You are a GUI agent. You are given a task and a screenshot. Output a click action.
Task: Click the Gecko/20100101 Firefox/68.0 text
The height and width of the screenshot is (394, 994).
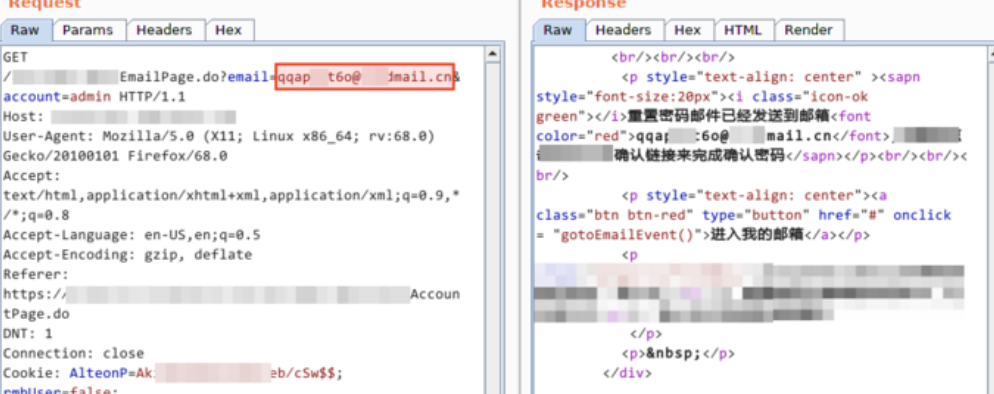click(x=115, y=156)
